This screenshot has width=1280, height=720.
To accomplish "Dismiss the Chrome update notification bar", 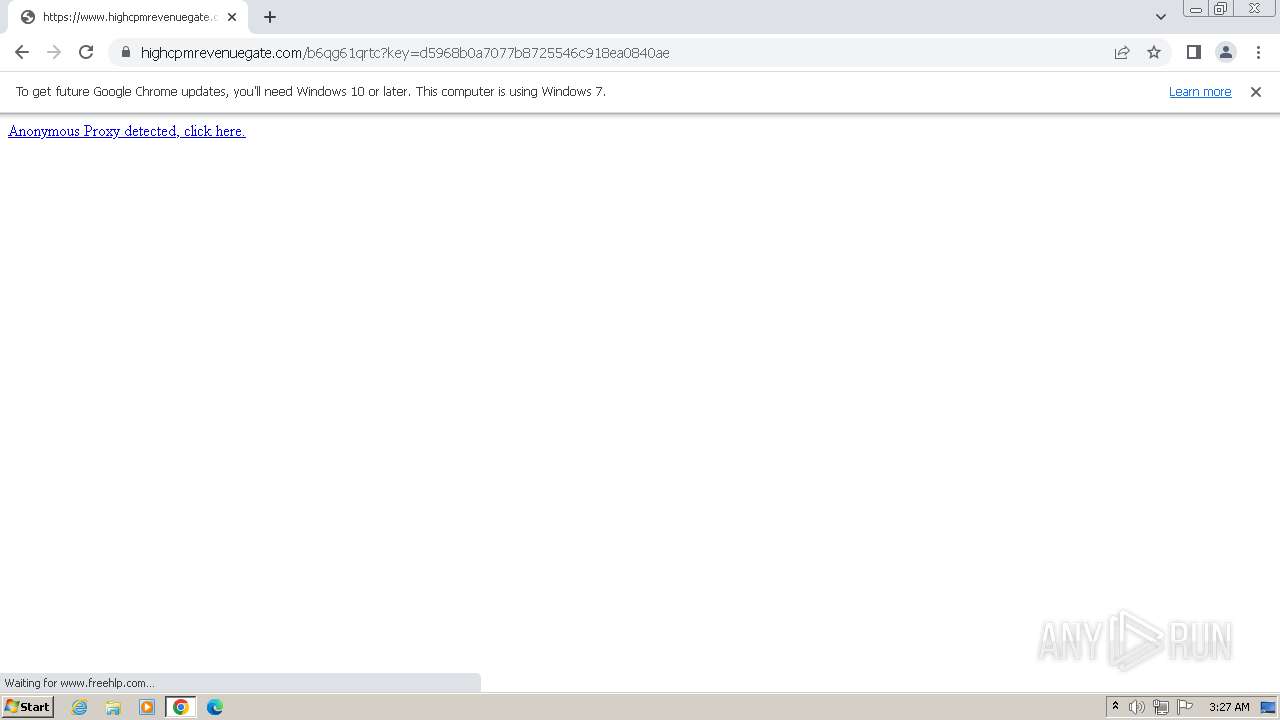I will click(x=1256, y=91).
